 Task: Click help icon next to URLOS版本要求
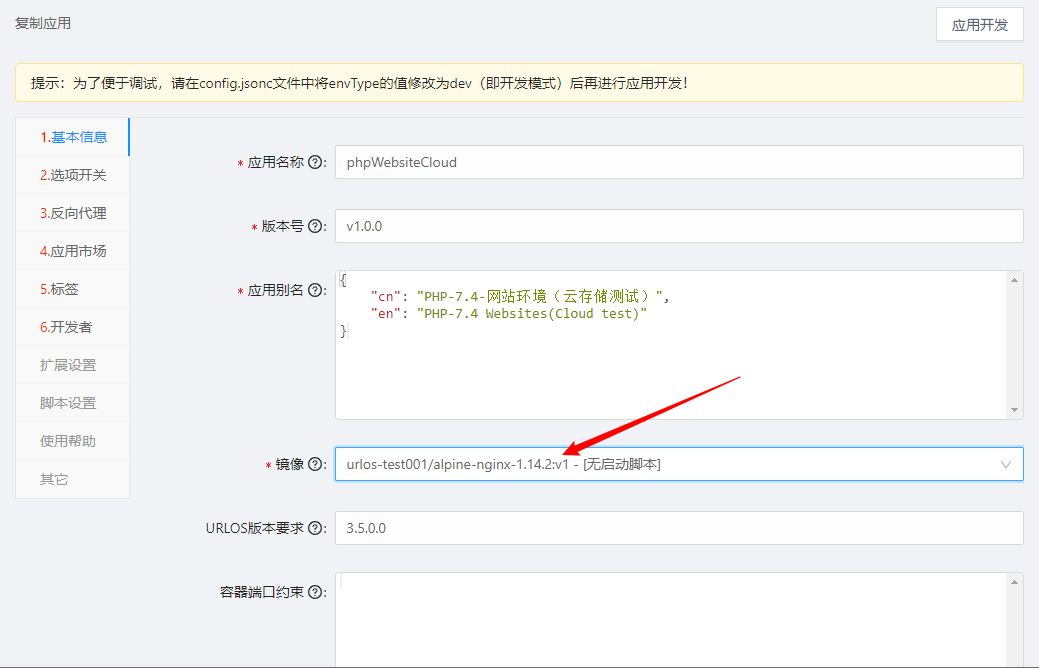tap(316, 528)
